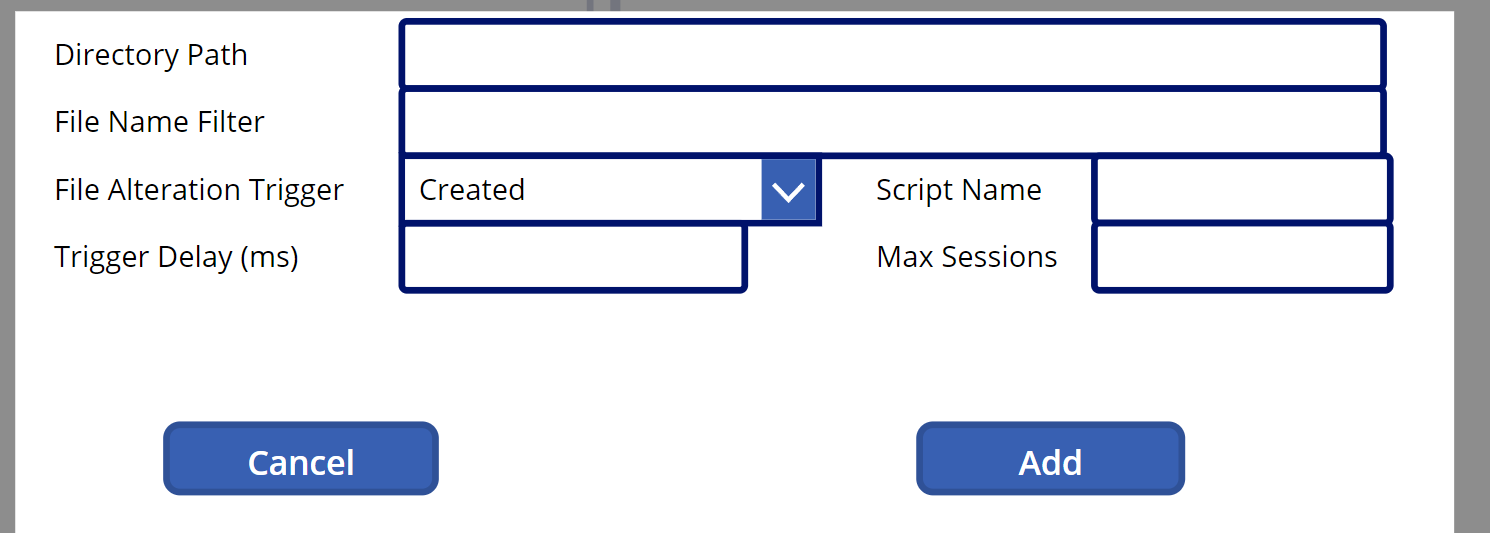The height and width of the screenshot is (533, 1490).
Task: Click the Directory Path label
Action: (x=151, y=55)
